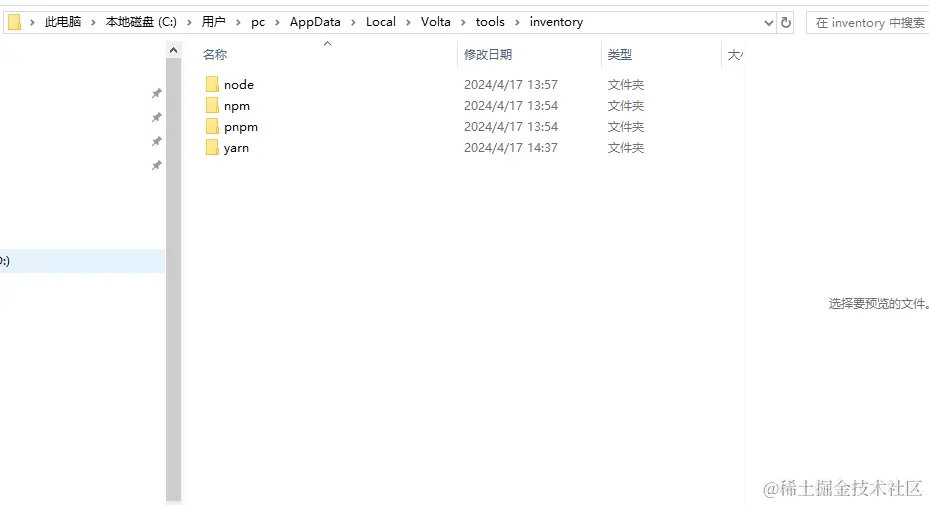Select the highlighted drive item in the navigation pane

[x=82, y=261]
